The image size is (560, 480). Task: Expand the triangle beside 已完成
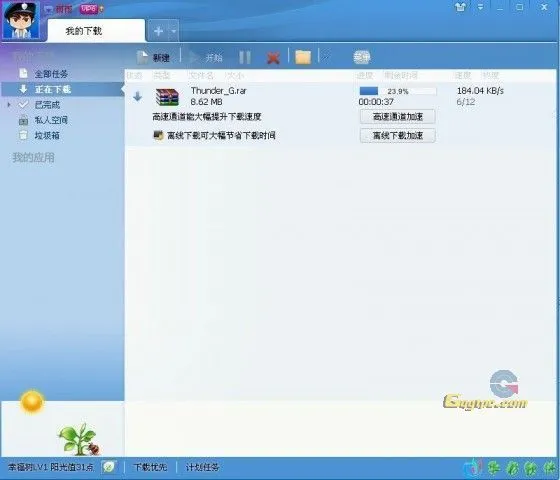click(9, 105)
